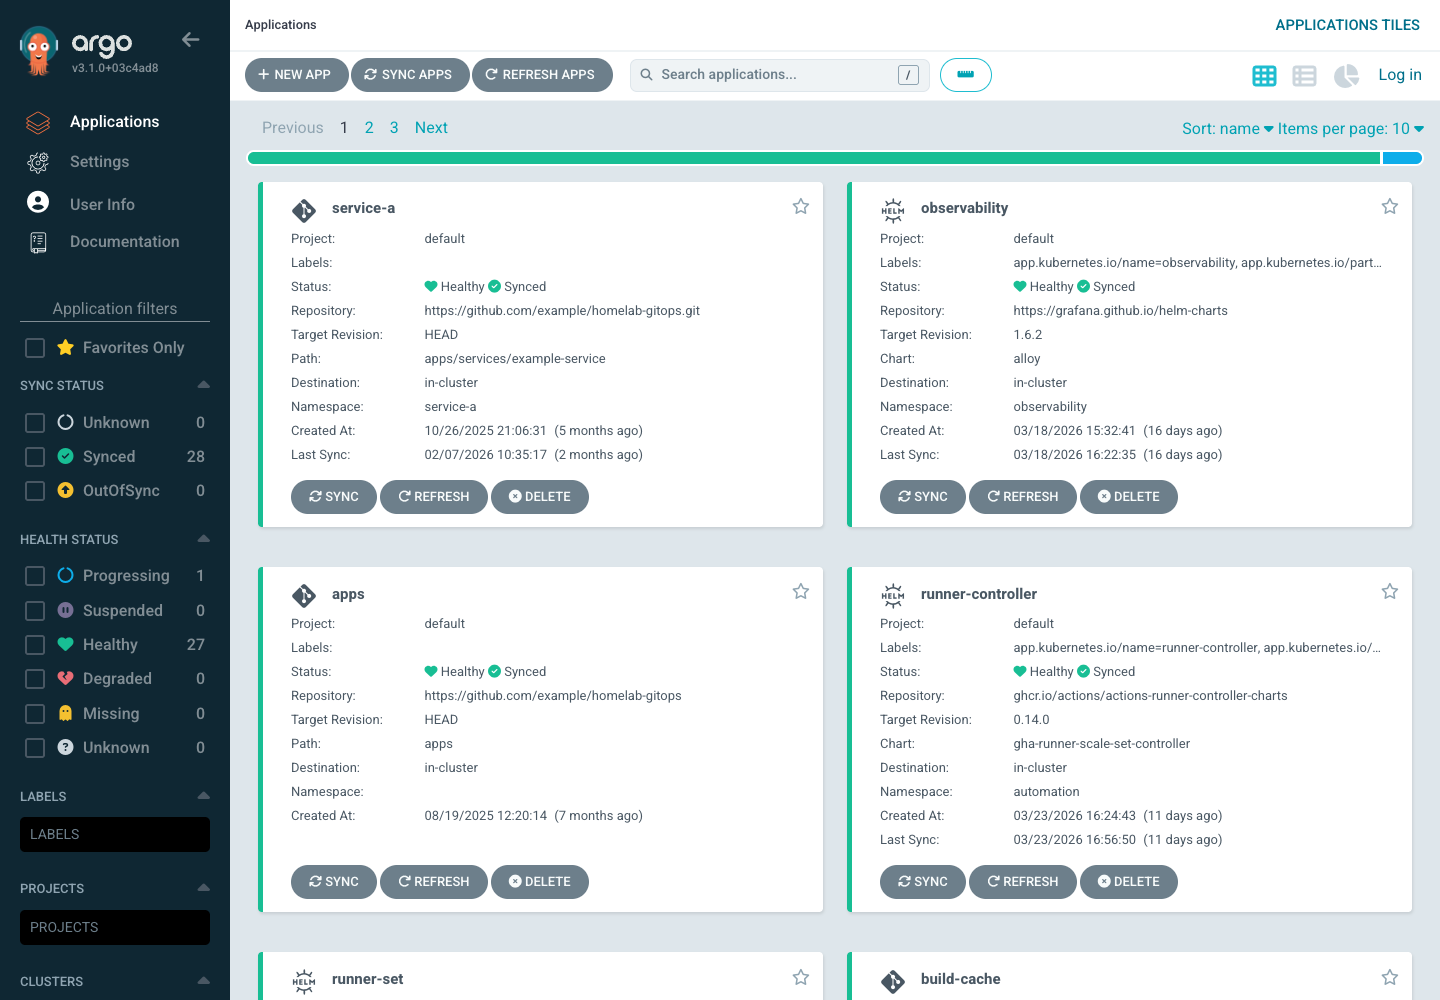This screenshot has height=1000, width=1440.
Task: Click the blue segment of status bar
Action: [x=1402, y=158]
